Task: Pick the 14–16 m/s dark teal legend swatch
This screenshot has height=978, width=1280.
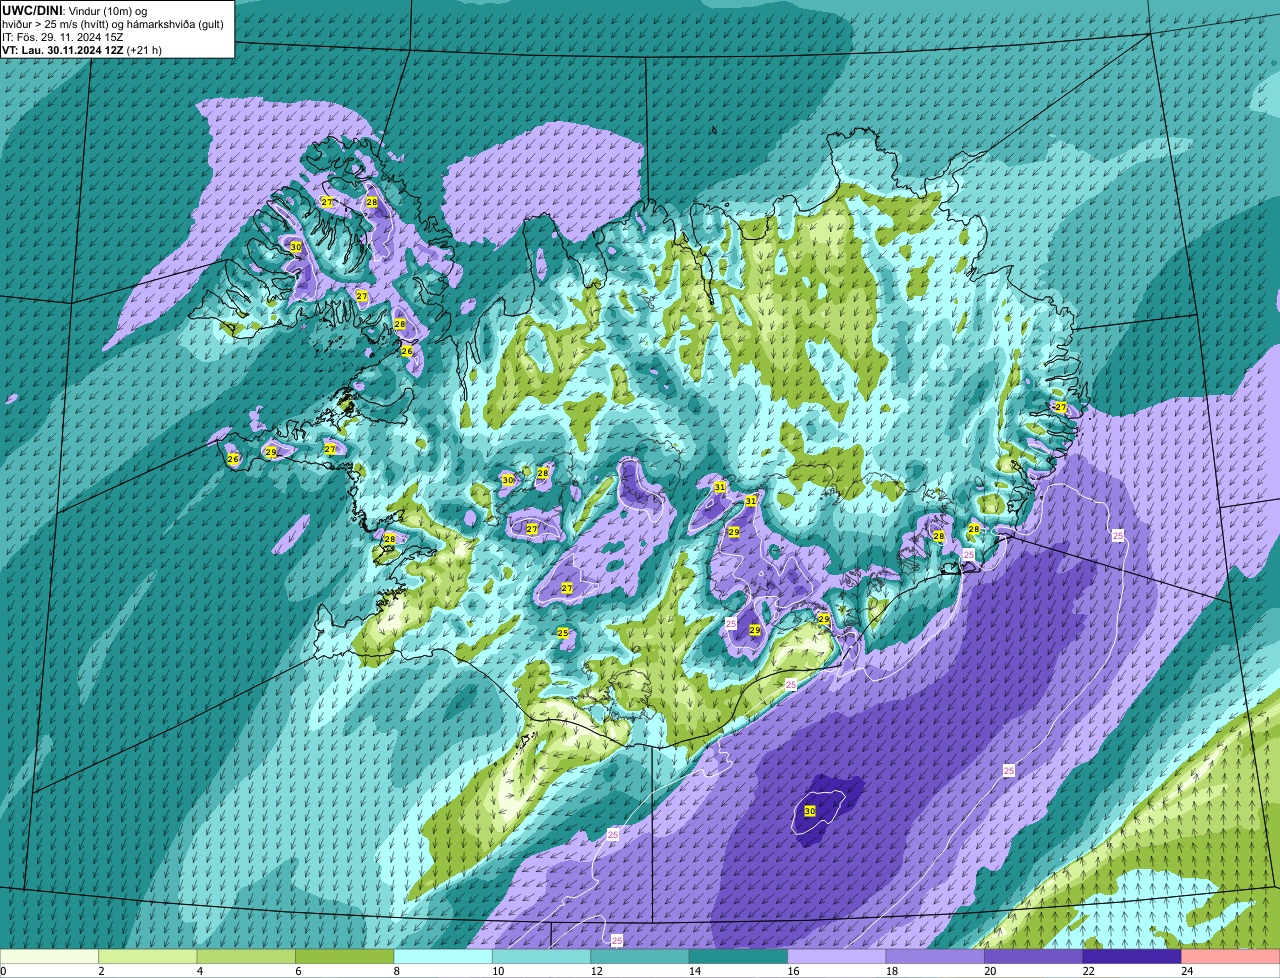Action: [739, 956]
